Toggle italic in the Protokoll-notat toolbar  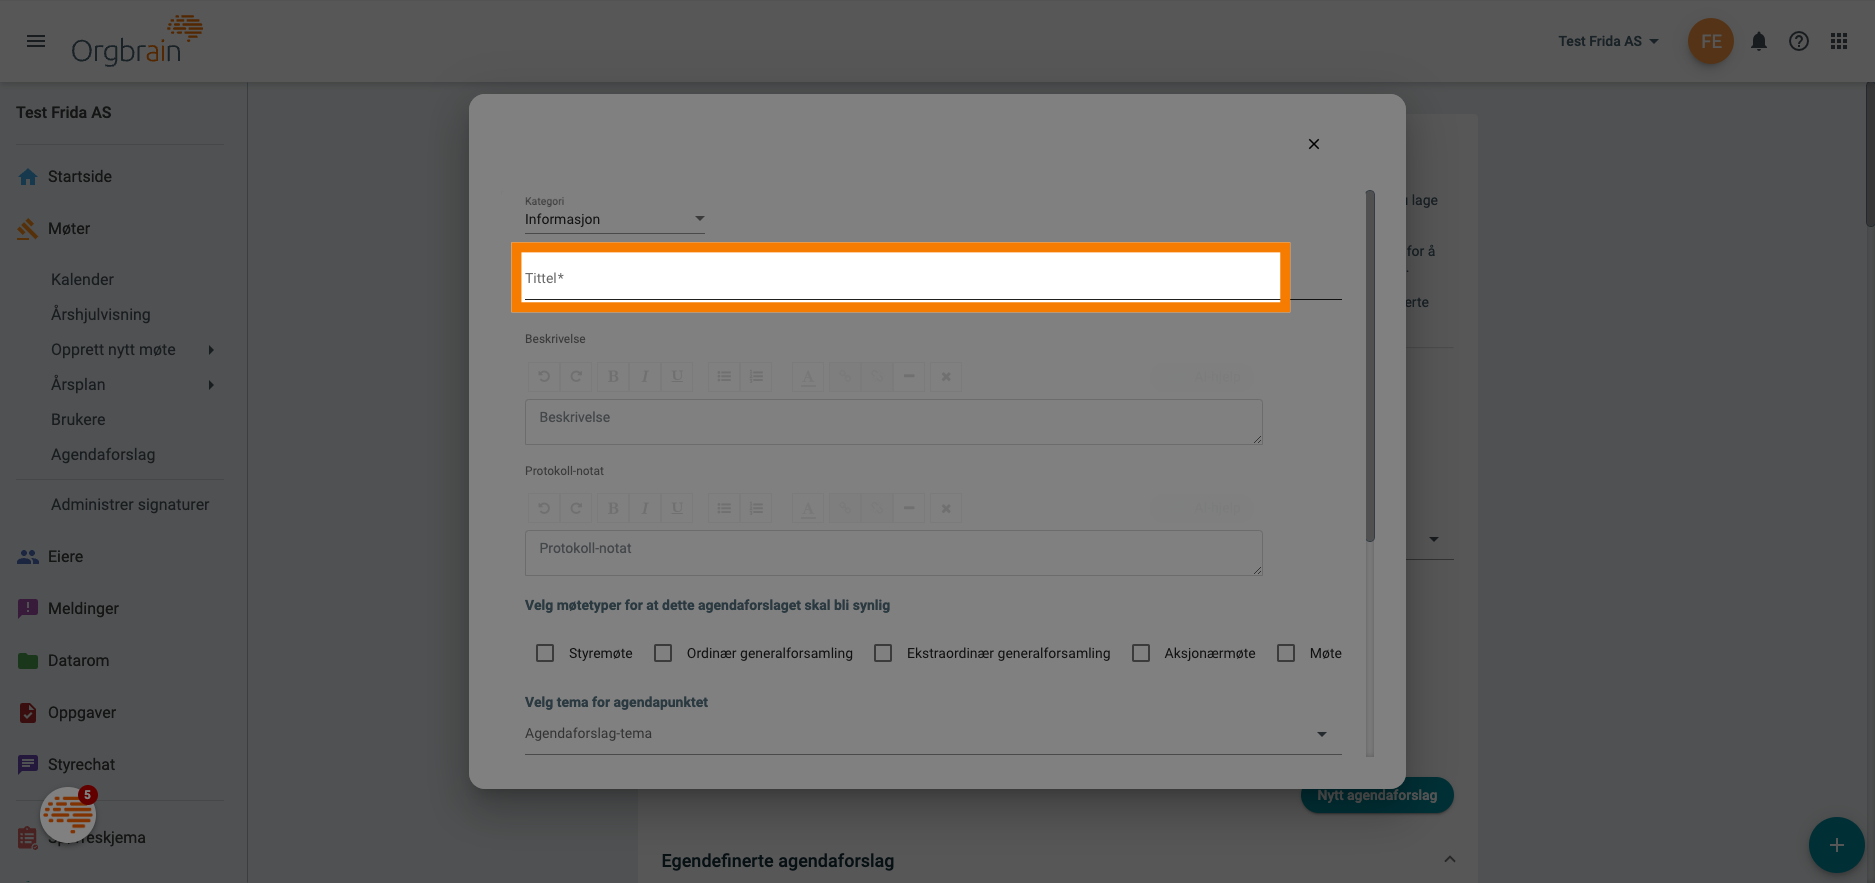click(645, 509)
